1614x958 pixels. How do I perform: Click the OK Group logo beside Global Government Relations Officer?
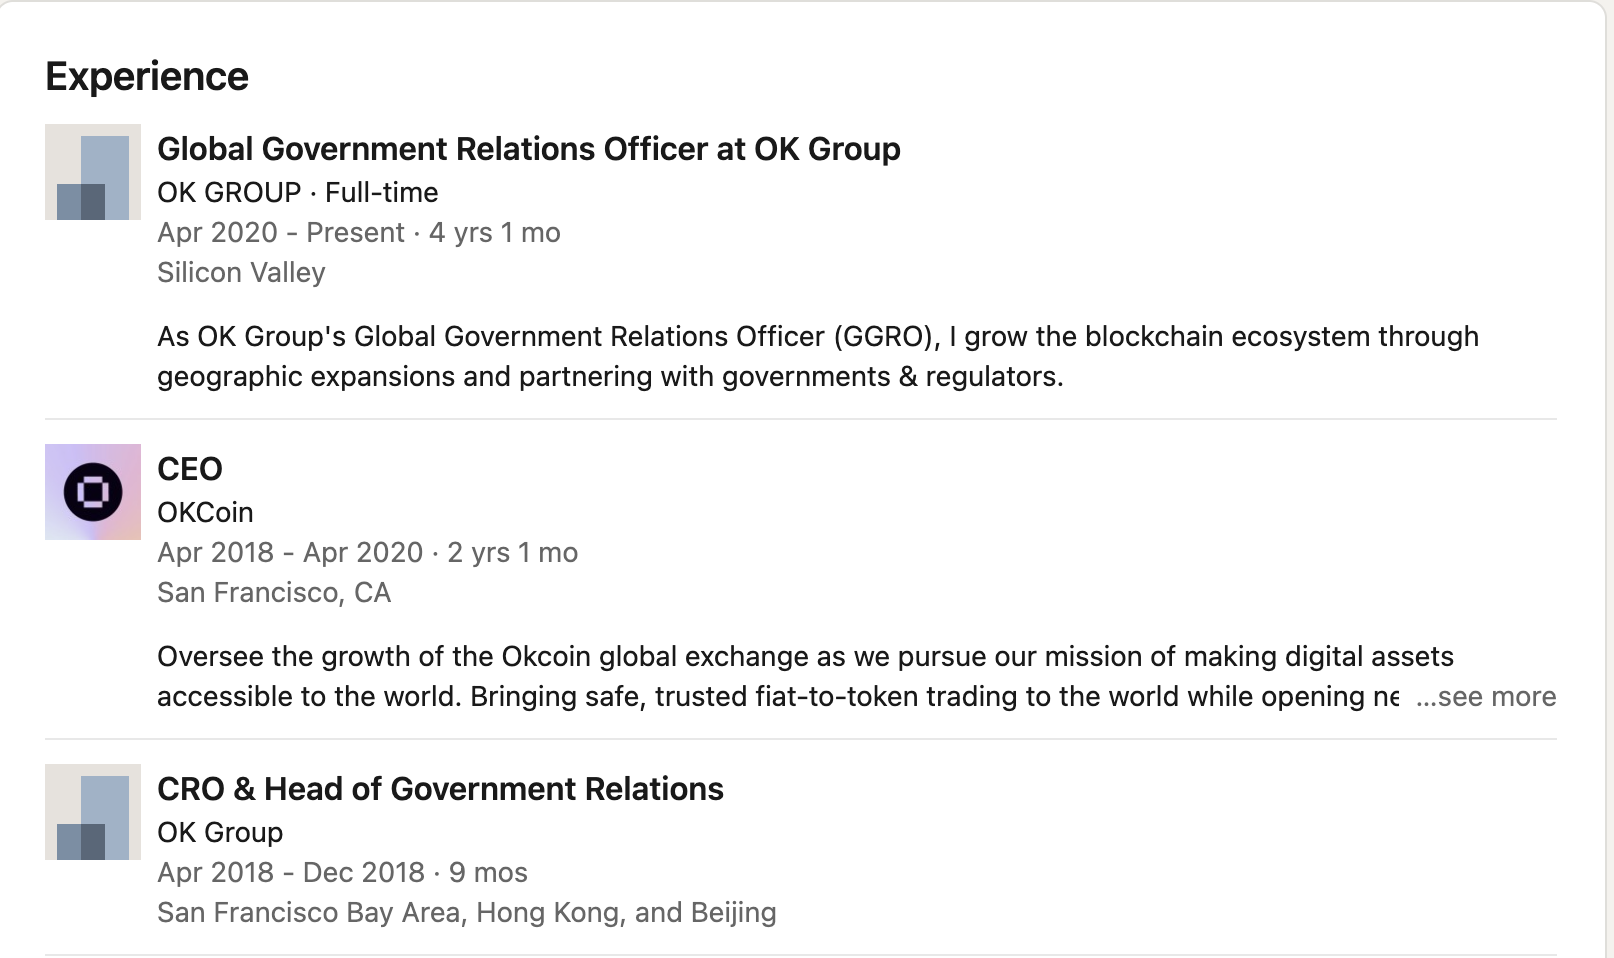coord(93,172)
